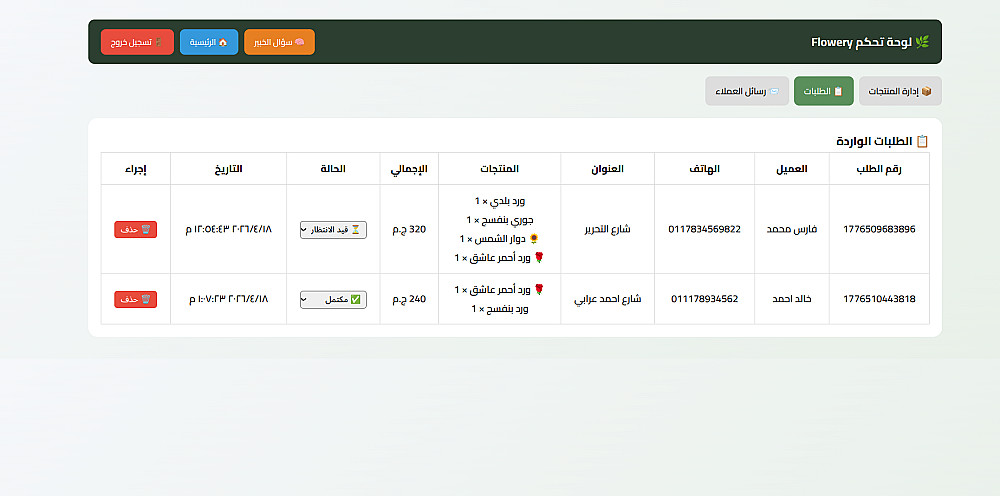Click product دوار الشمس × 1

[499, 239]
